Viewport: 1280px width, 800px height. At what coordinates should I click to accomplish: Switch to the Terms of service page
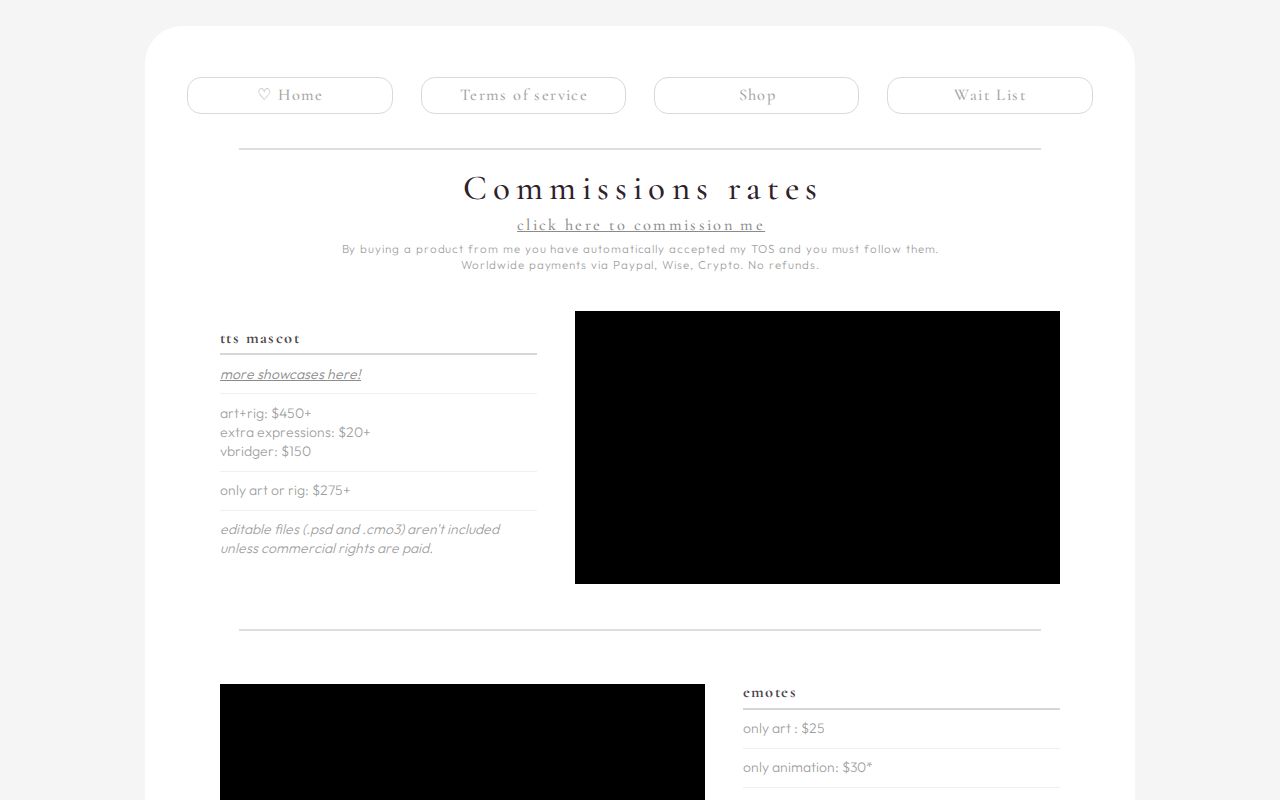523,95
